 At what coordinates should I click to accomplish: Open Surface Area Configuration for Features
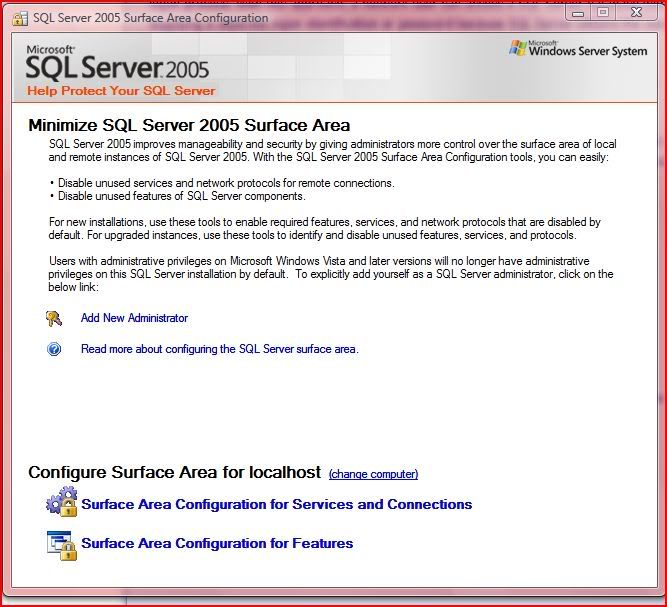[x=217, y=544]
